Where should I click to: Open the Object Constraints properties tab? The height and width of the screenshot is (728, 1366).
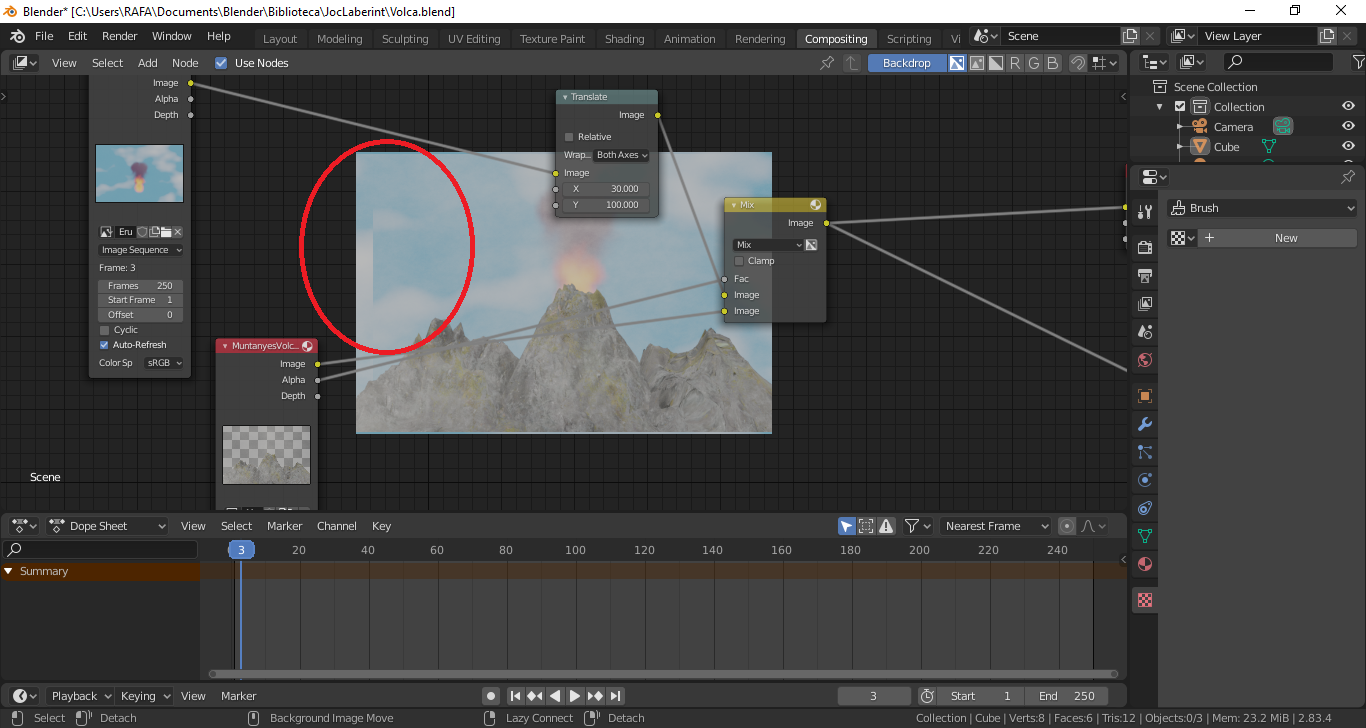point(1145,508)
